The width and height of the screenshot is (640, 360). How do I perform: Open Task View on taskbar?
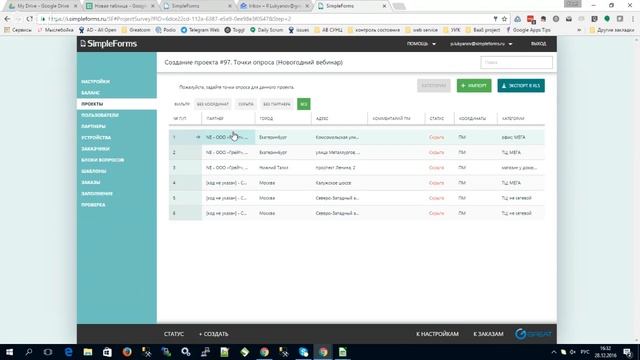[x=48, y=352]
